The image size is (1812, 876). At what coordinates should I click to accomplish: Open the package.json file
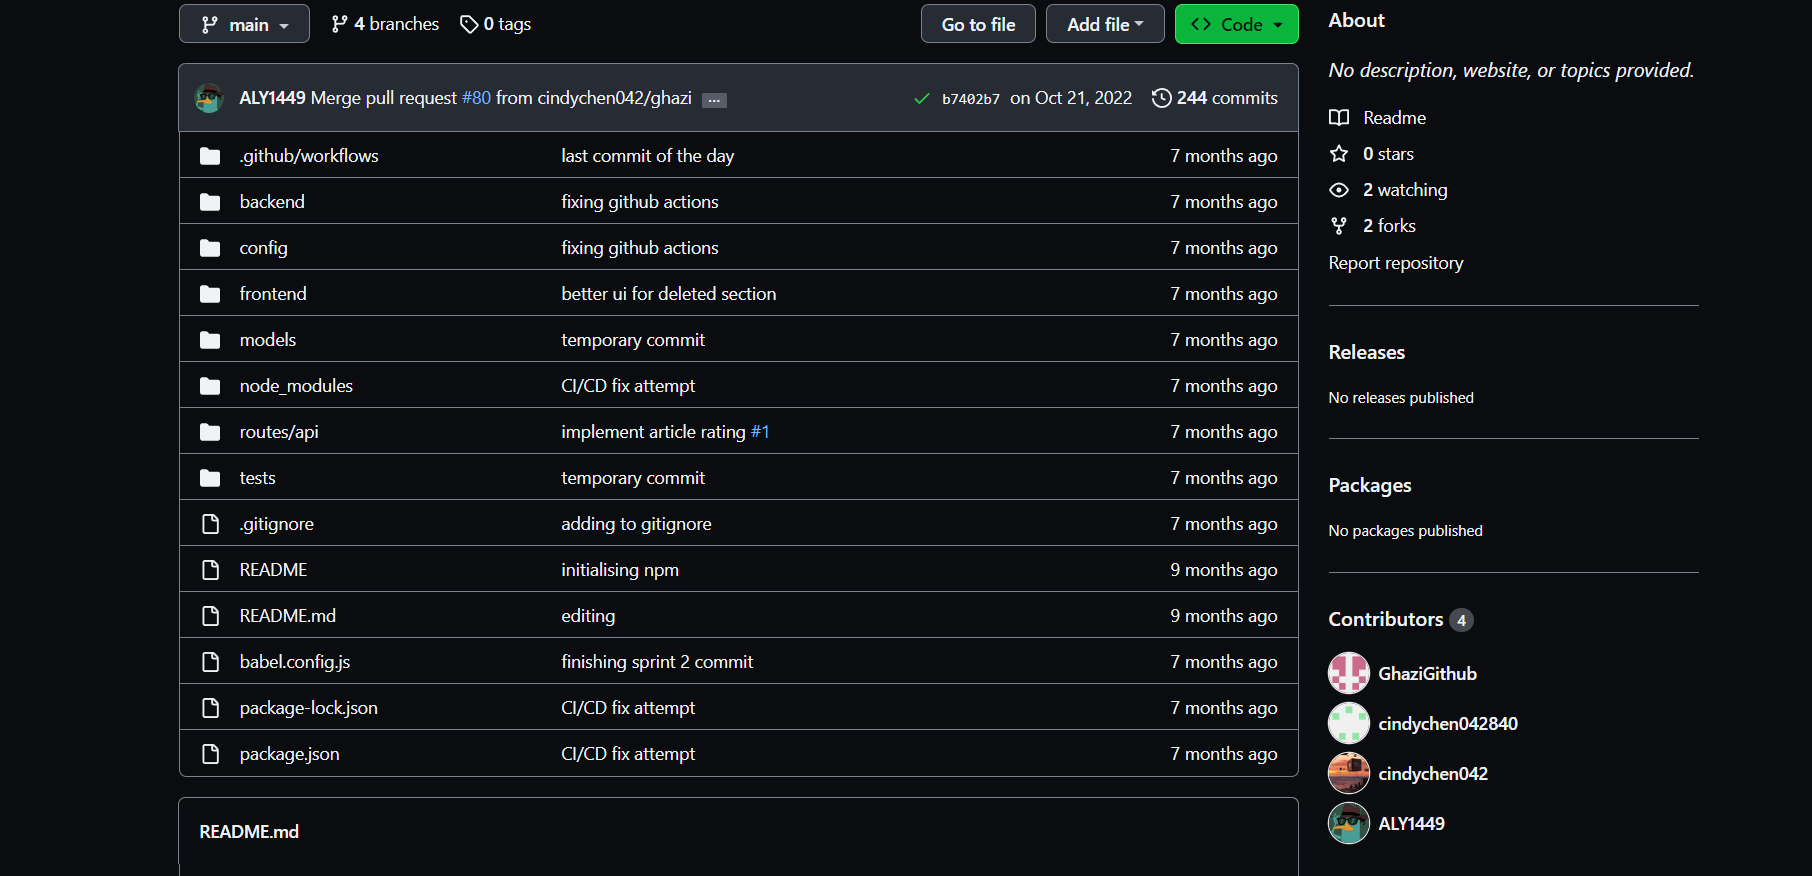click(289, 754)
